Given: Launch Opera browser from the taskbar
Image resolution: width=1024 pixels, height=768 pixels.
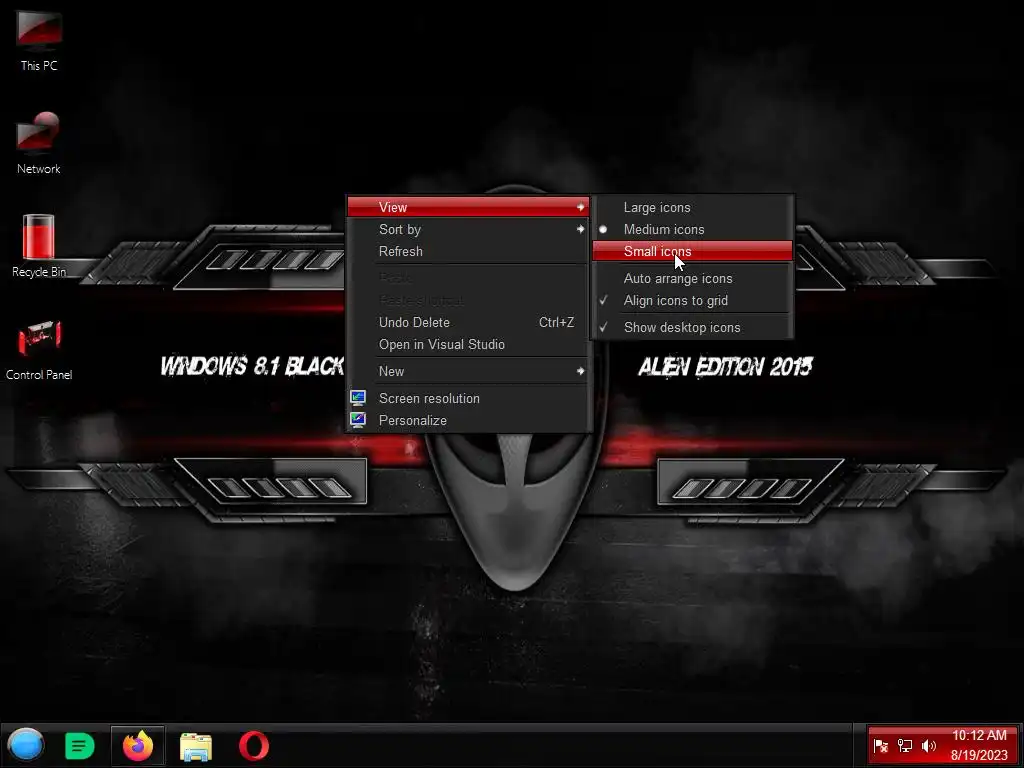Looking at the screenshot, I should [x=253, y=746].
